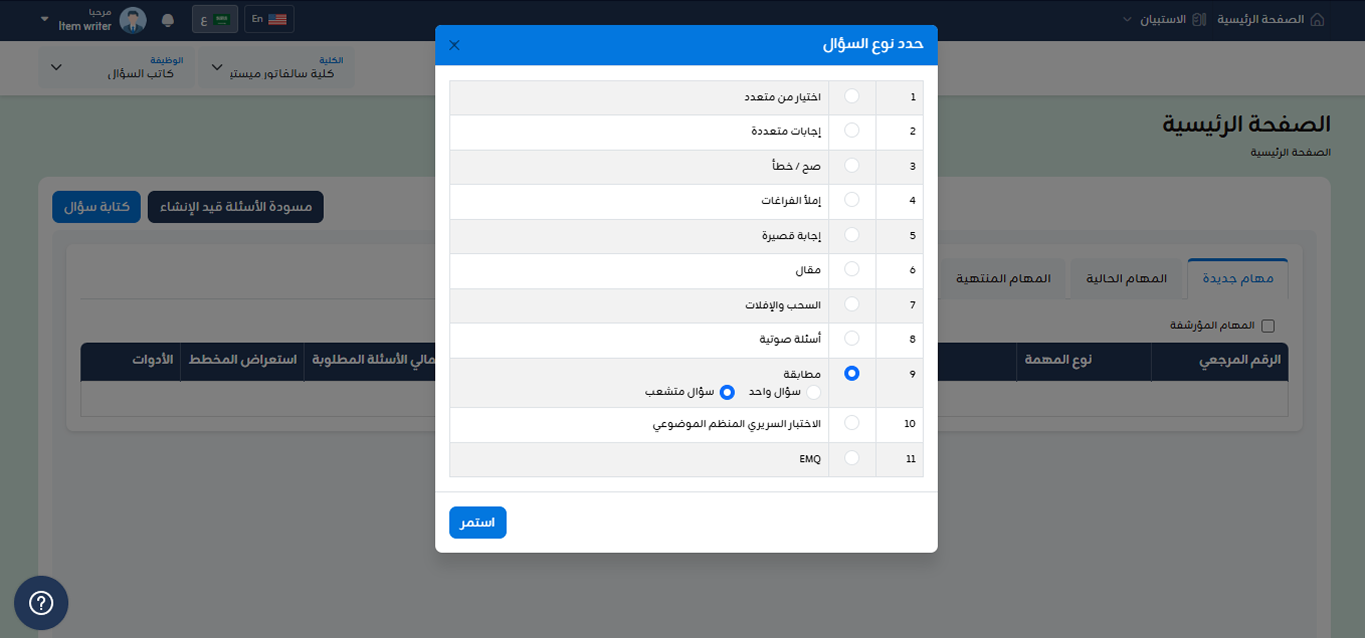
Task: Select the EMQ question type radio
Action: click(852, 458)
